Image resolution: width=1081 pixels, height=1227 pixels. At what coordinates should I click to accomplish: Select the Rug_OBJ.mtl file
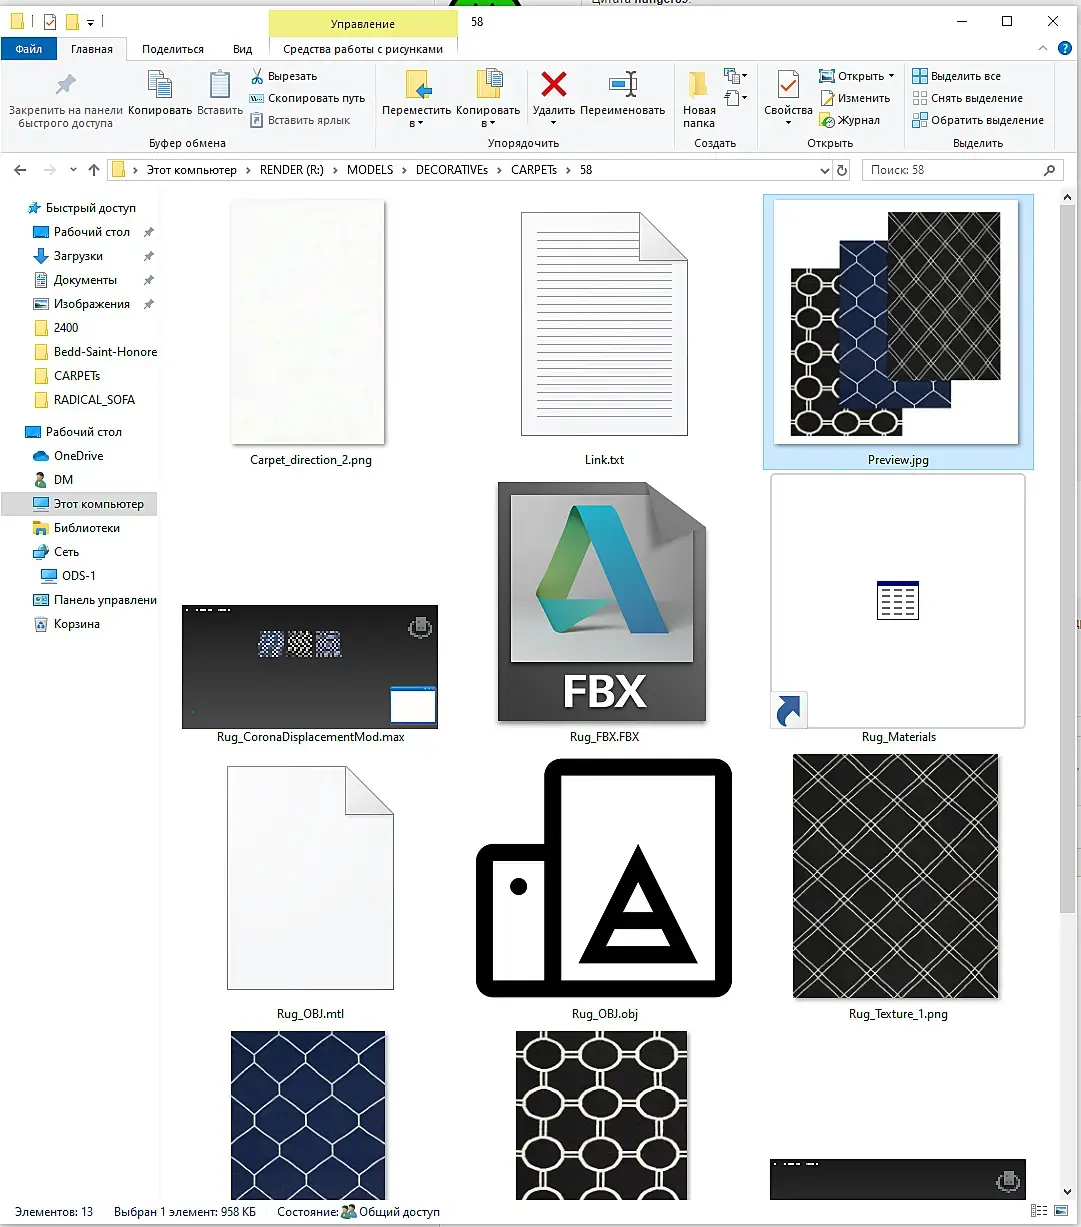(310, 878)
